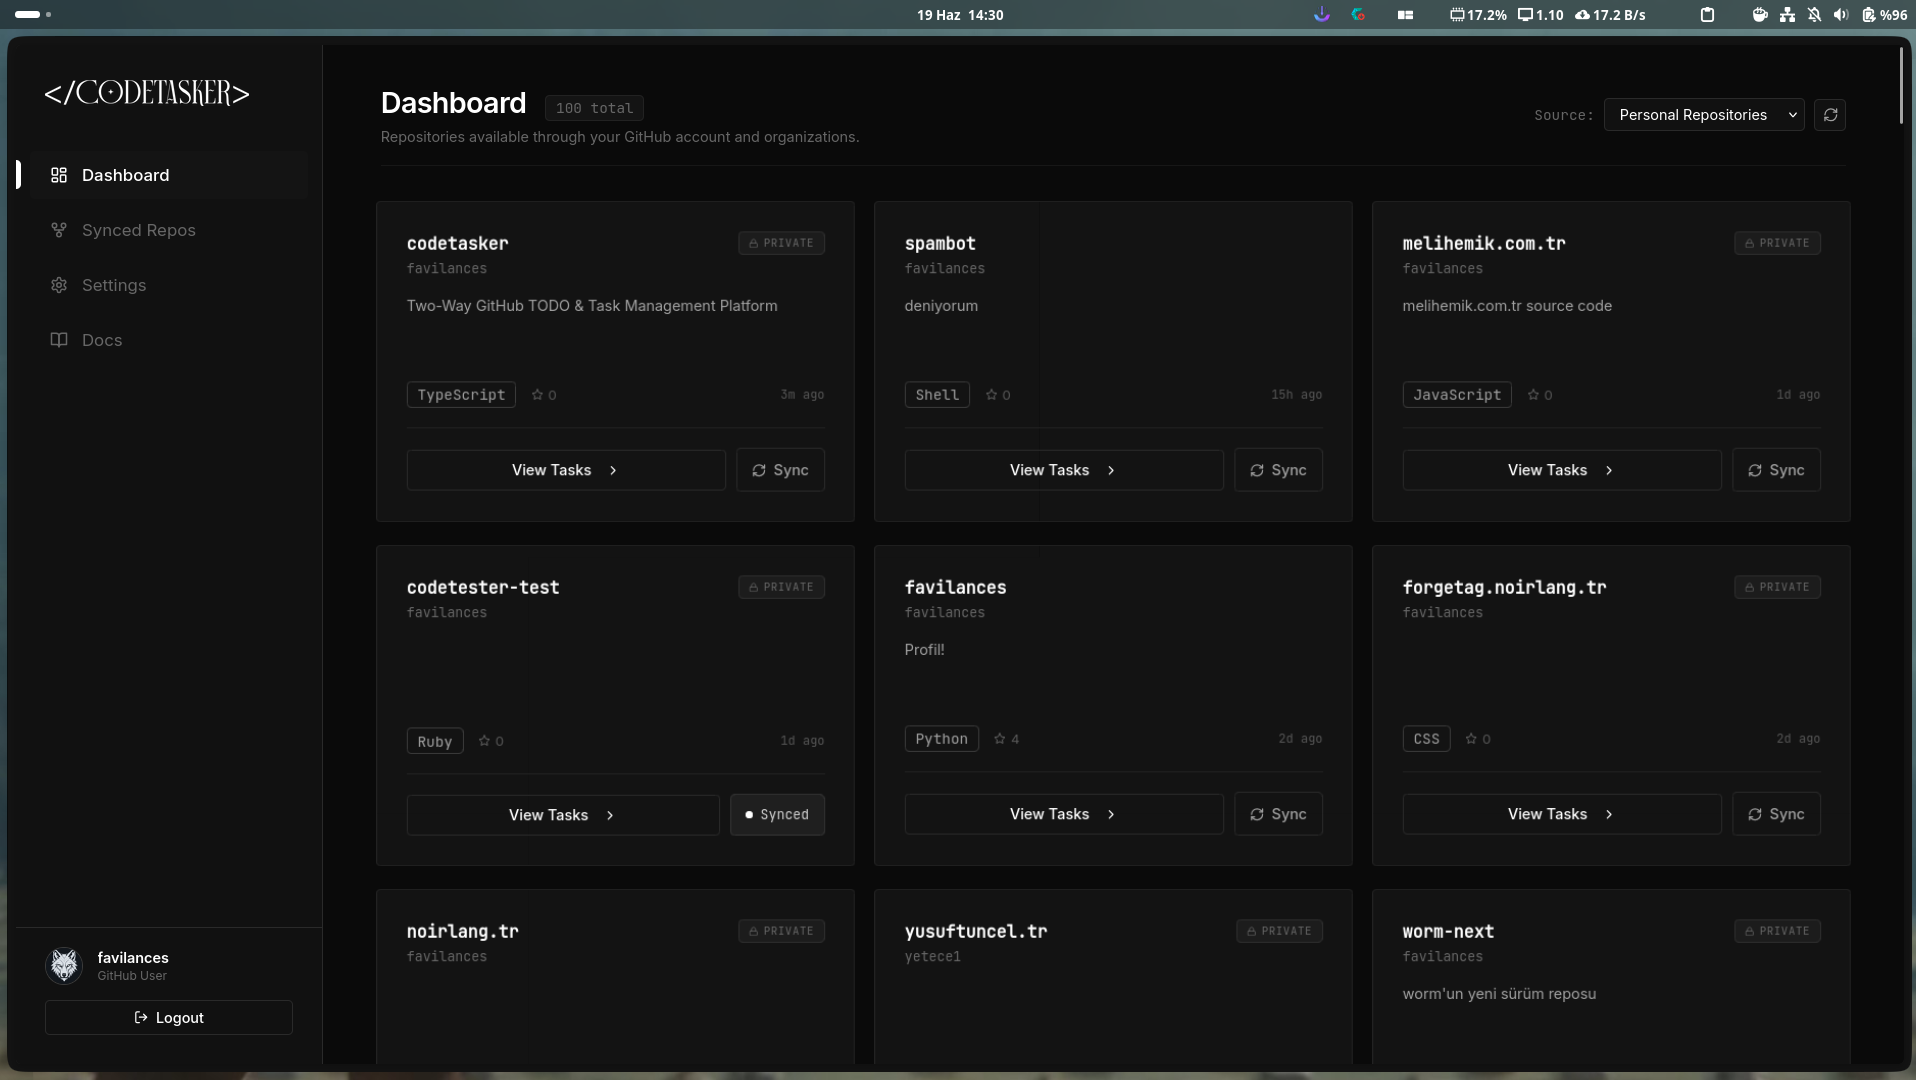This screenshot has width=1916, height=1080.
Task: Open the clipboard tray icon
Action: [x=1707, y=15]
